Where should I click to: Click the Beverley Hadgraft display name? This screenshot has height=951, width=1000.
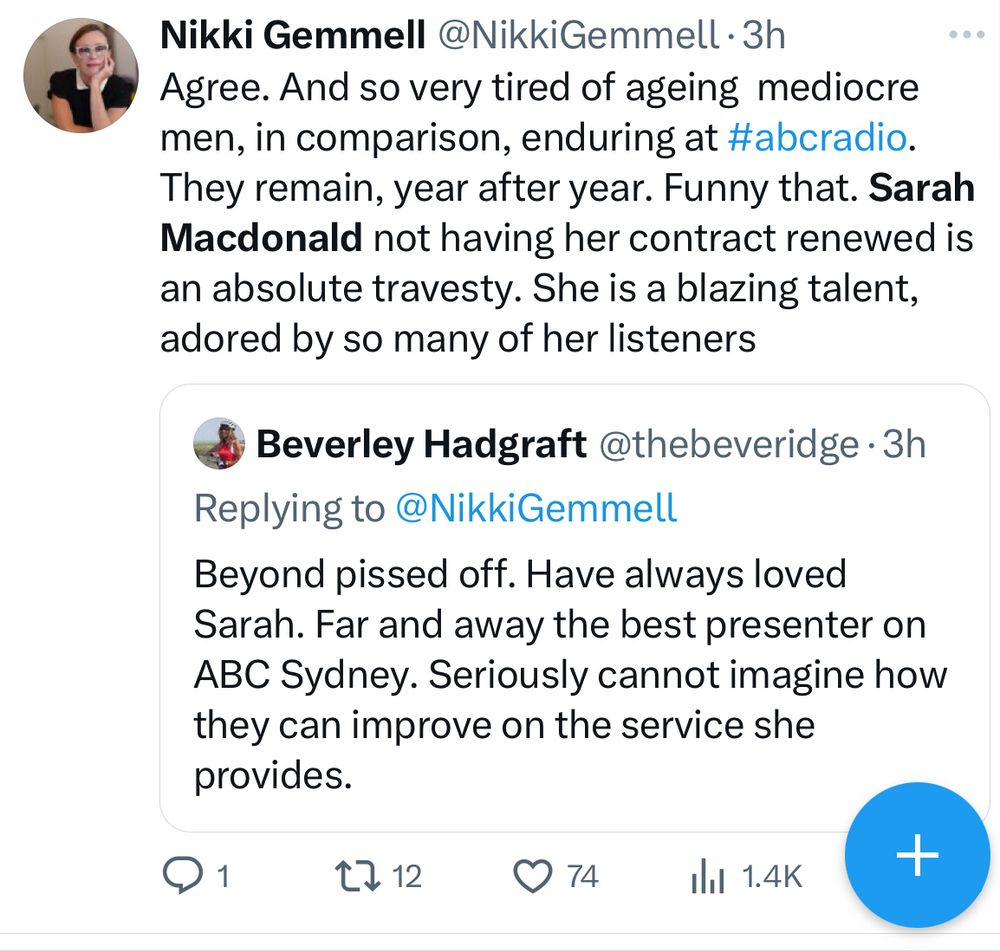421,444
